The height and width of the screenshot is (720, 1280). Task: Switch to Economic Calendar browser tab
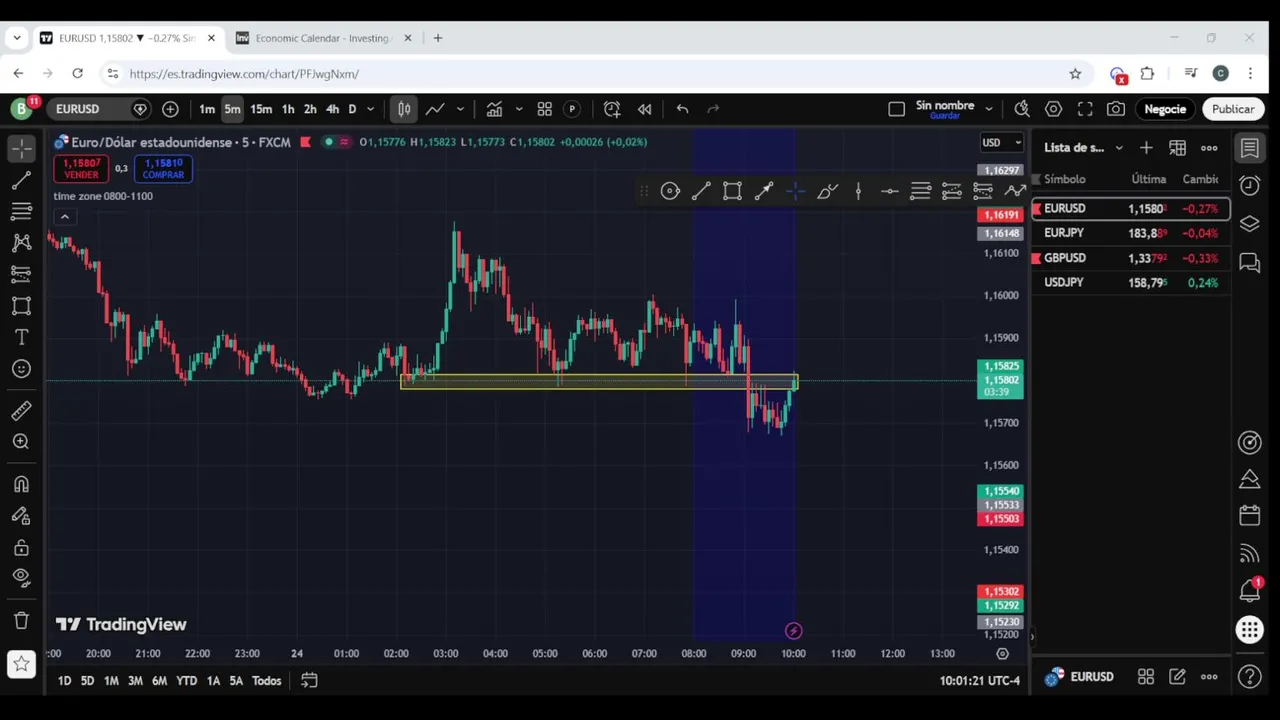321,38
